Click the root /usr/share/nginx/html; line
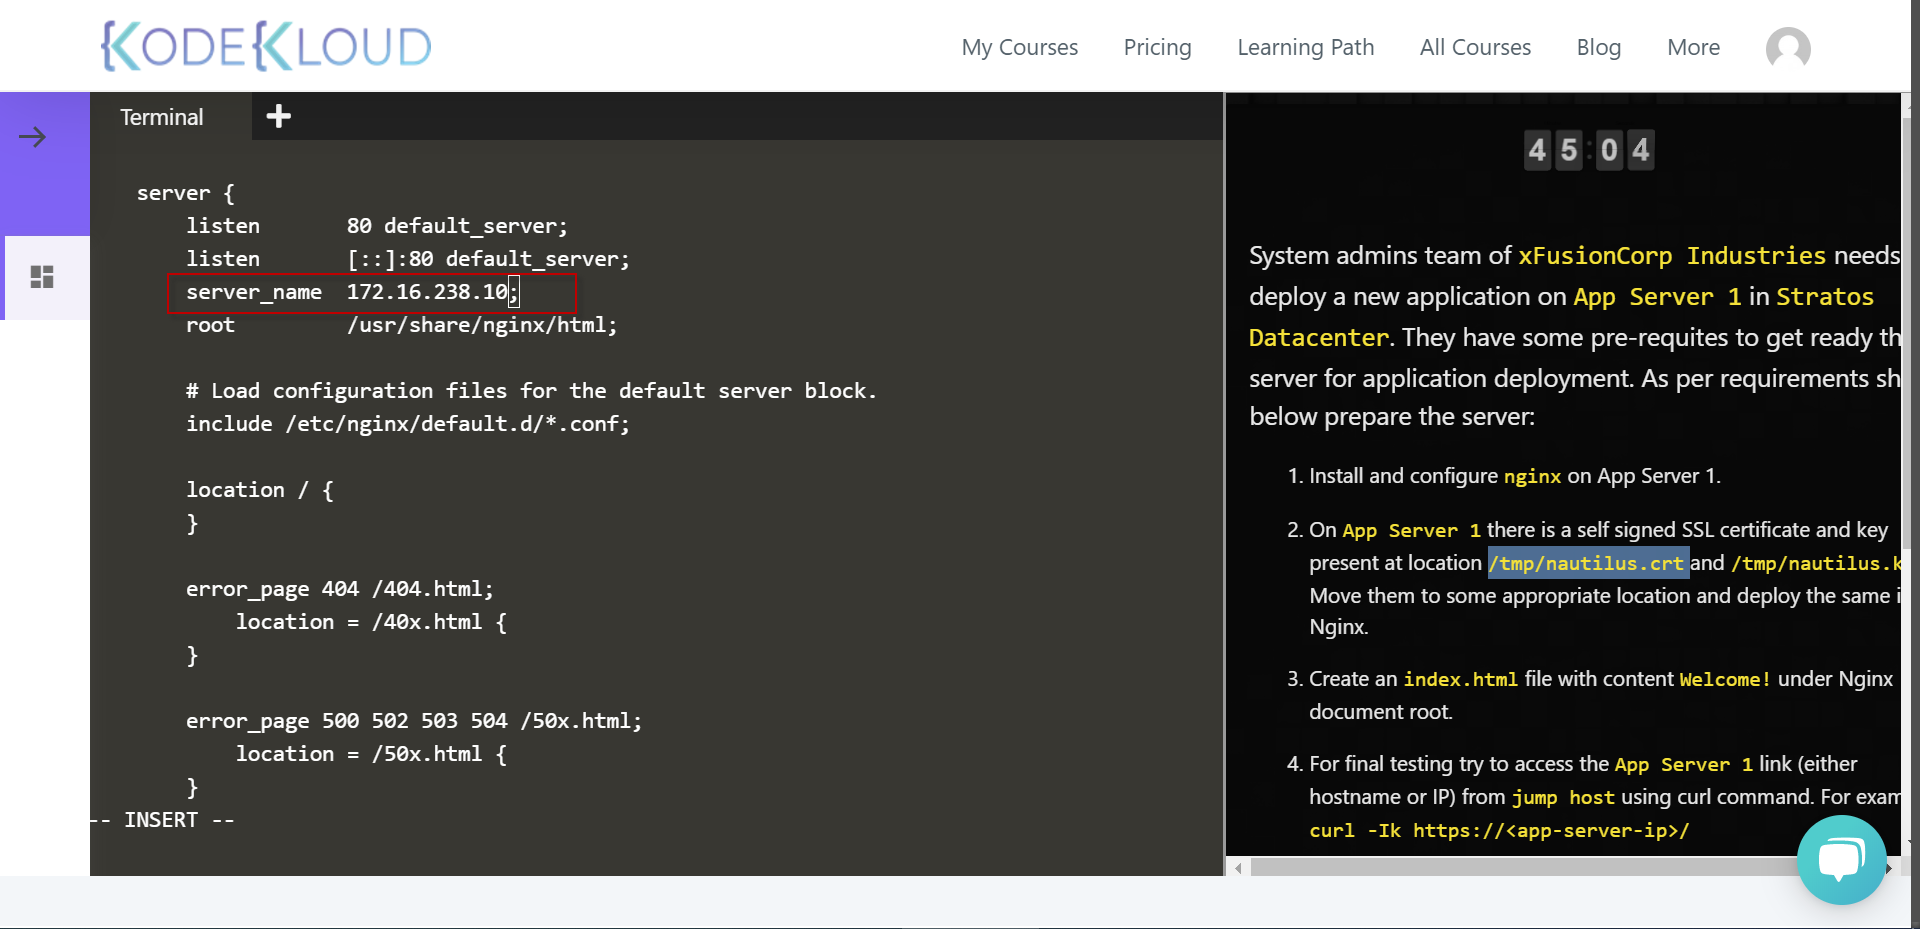1920x929 pixels. [x=401, y=325]
